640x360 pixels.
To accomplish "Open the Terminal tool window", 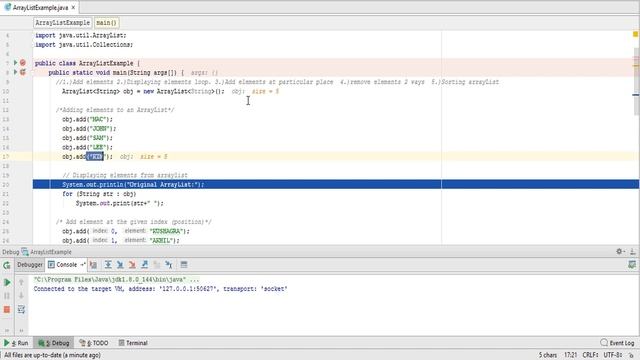I will coord(133,343).
